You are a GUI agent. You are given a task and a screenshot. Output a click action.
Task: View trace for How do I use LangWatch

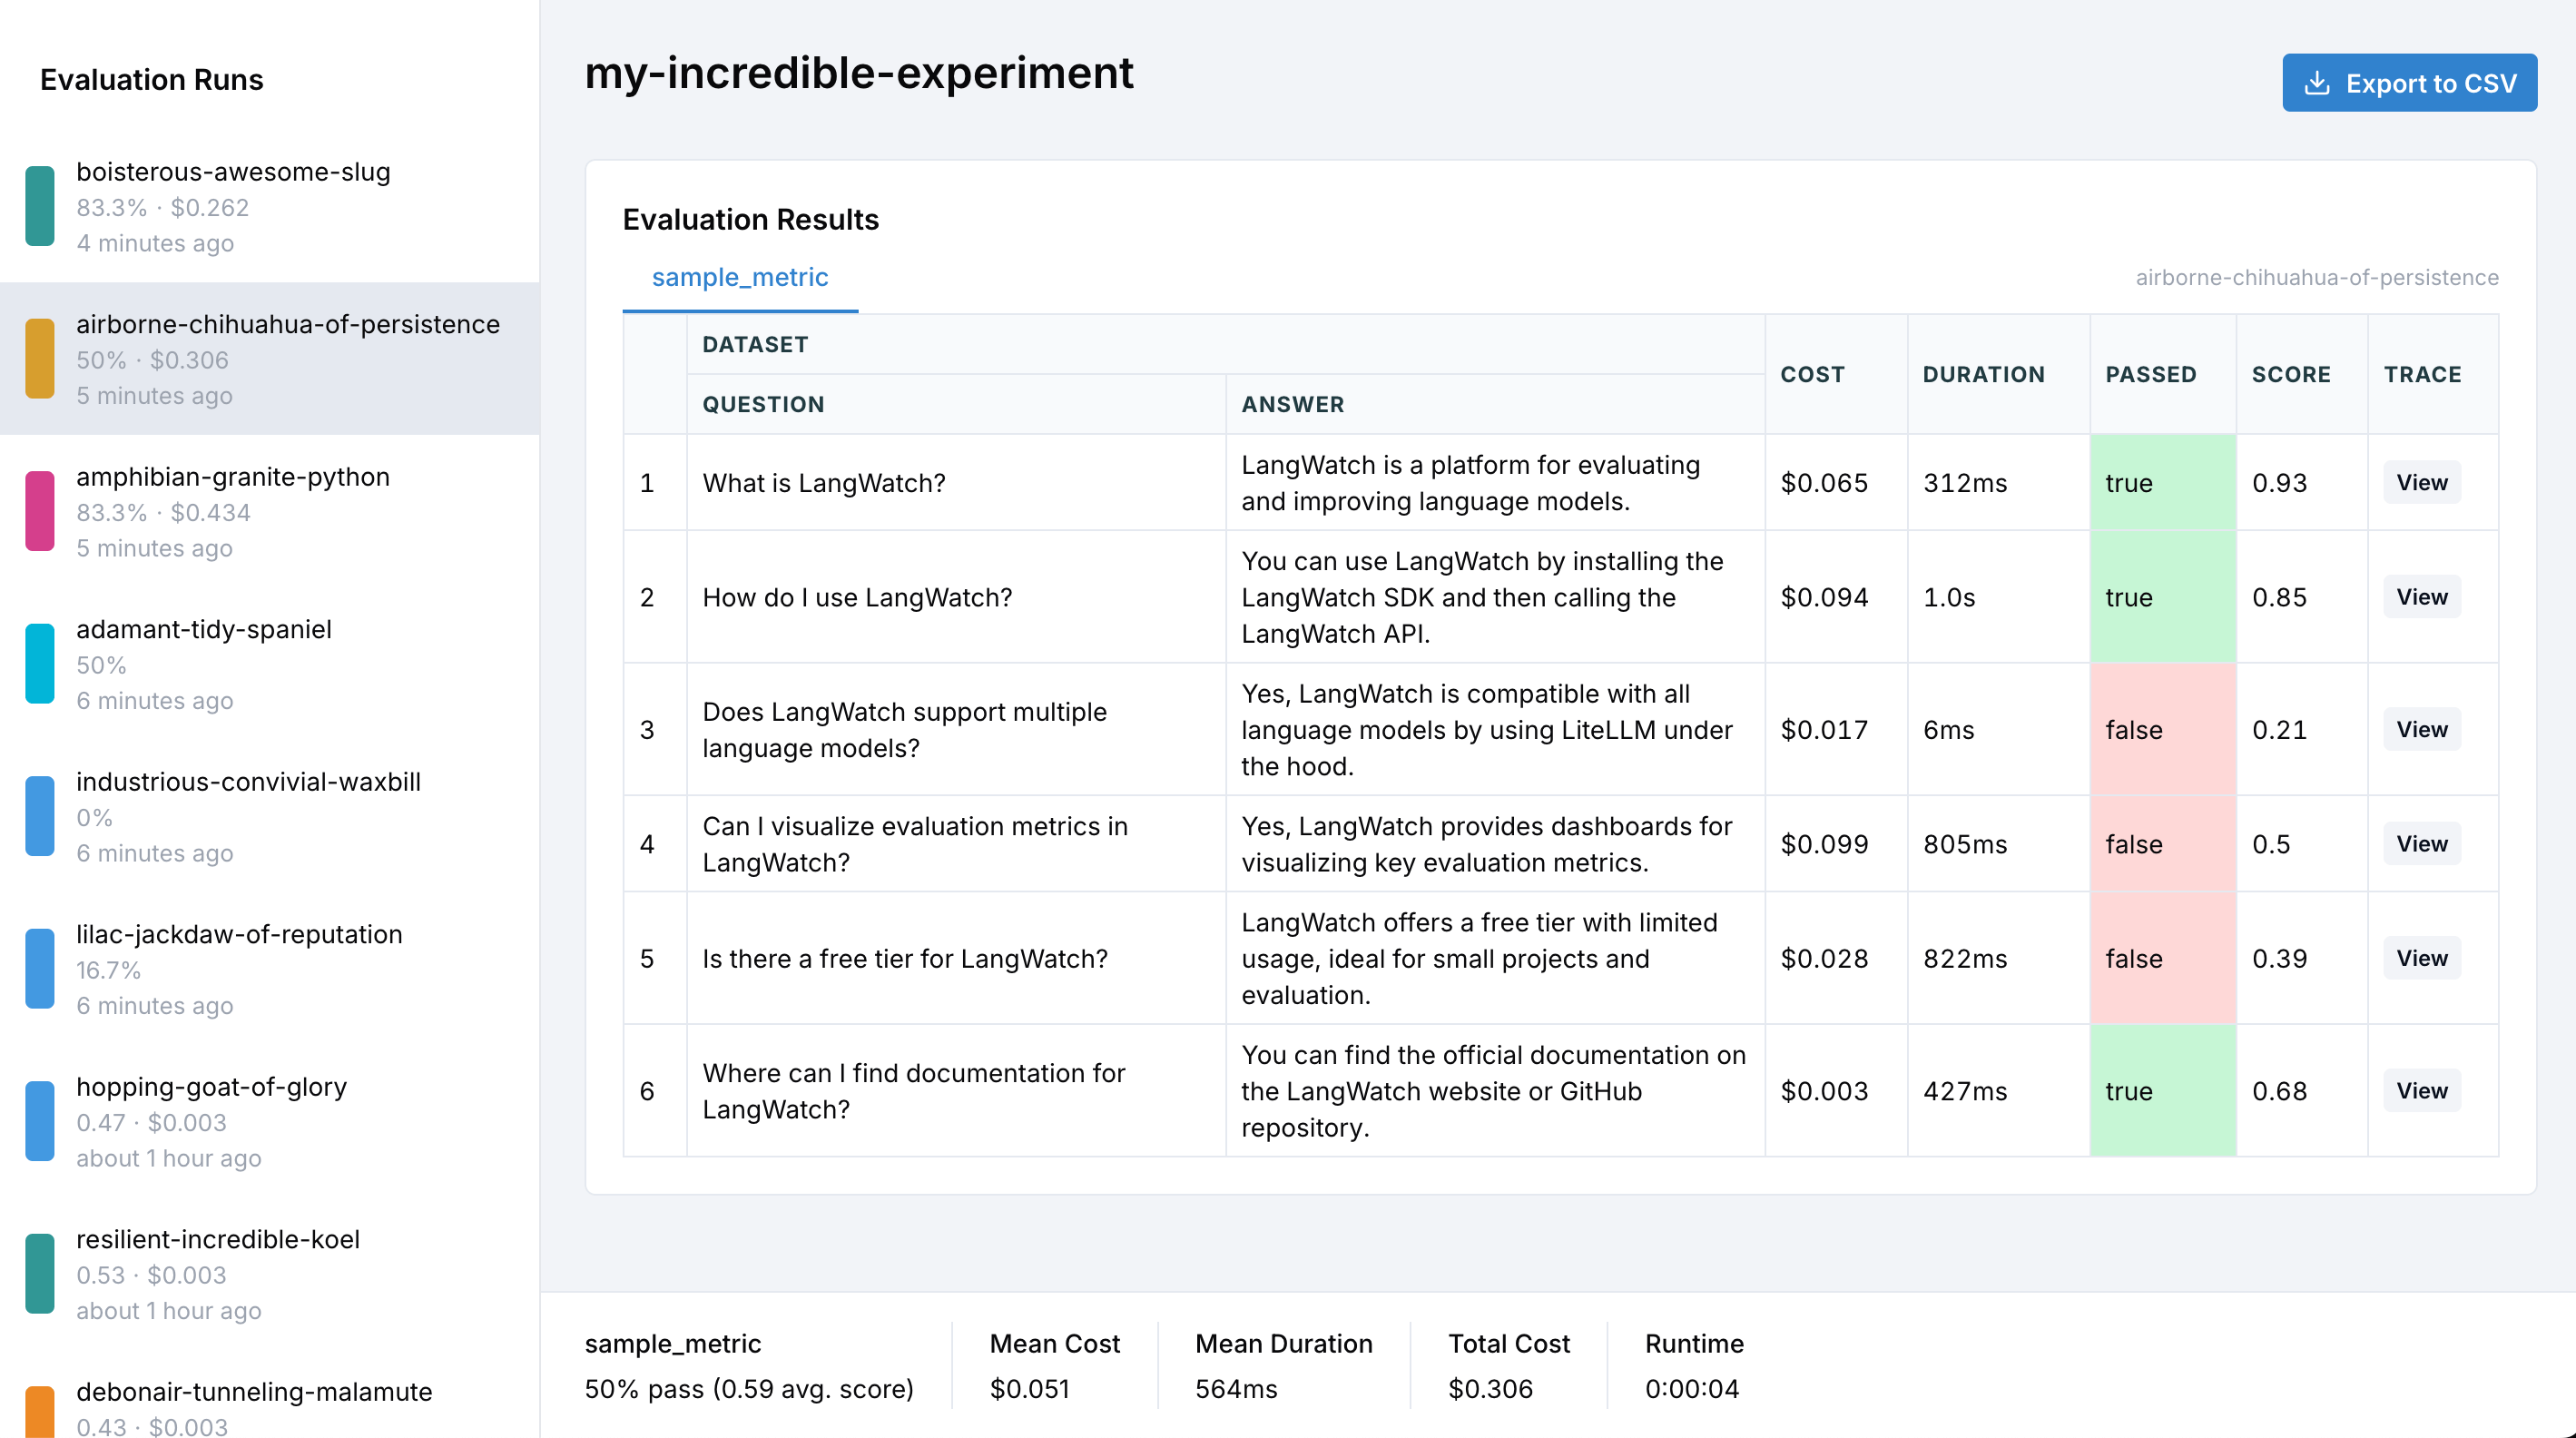point(2421,597)
